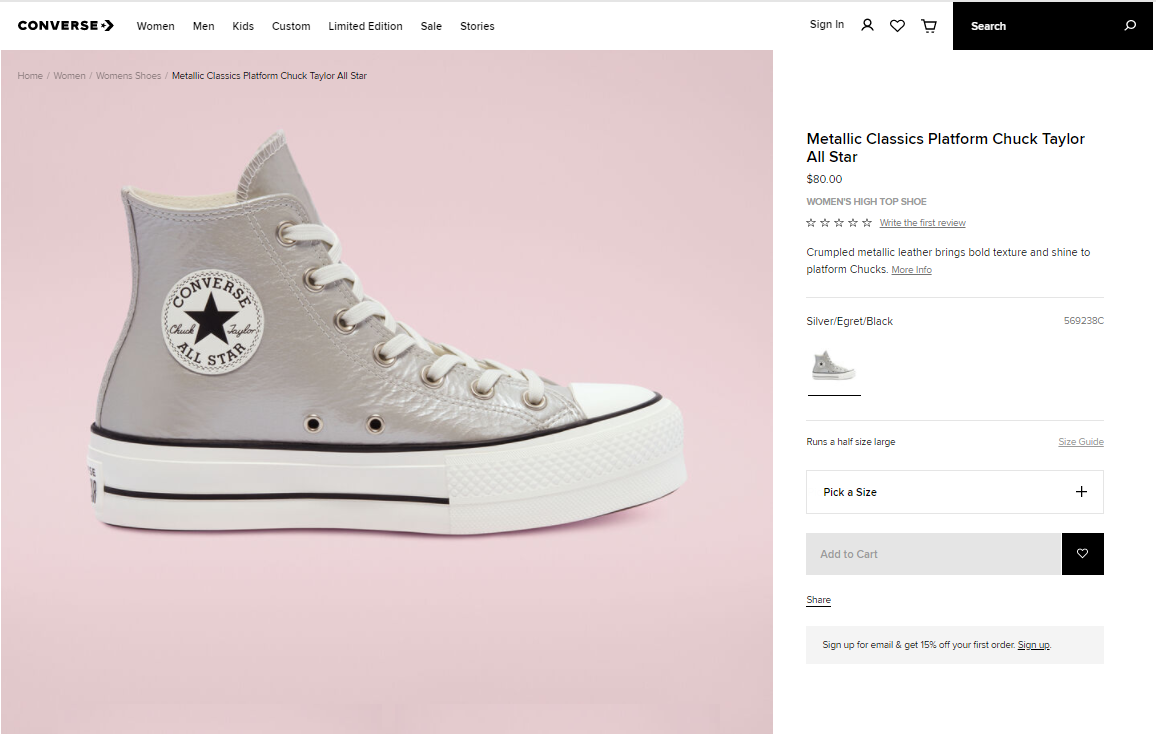Open the Size Guide link
The height and width of the screenshot is (734, 1156).
pyautogui.click(x=1081, y=441)
